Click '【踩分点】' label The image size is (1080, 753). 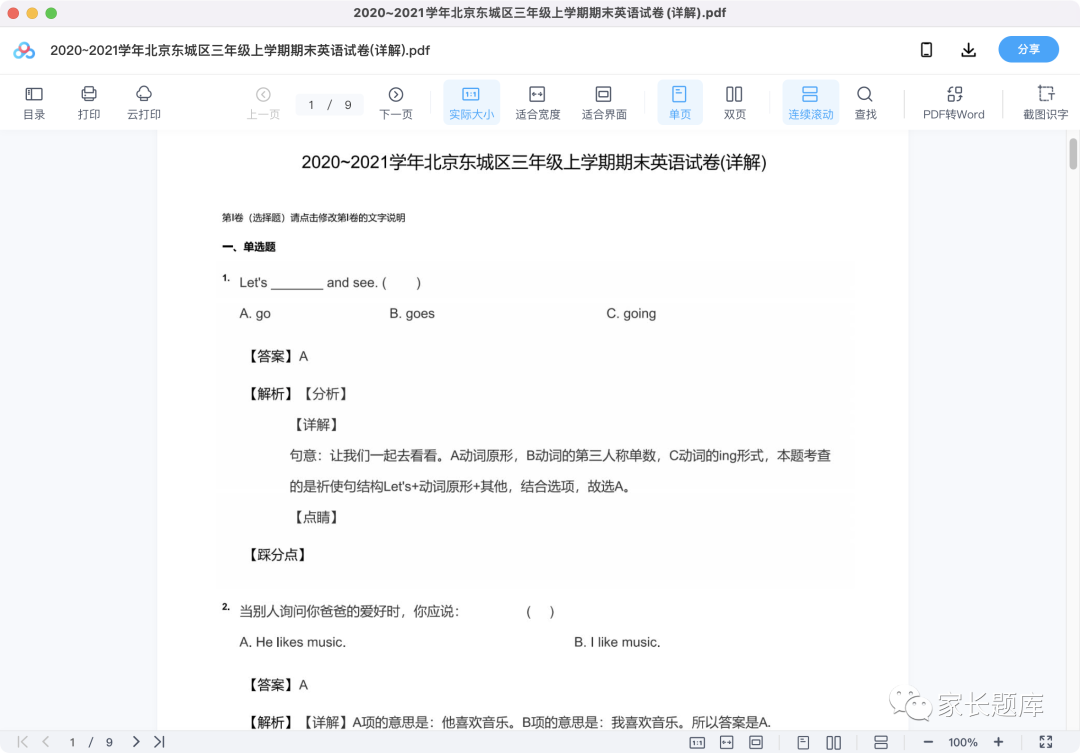277,555
